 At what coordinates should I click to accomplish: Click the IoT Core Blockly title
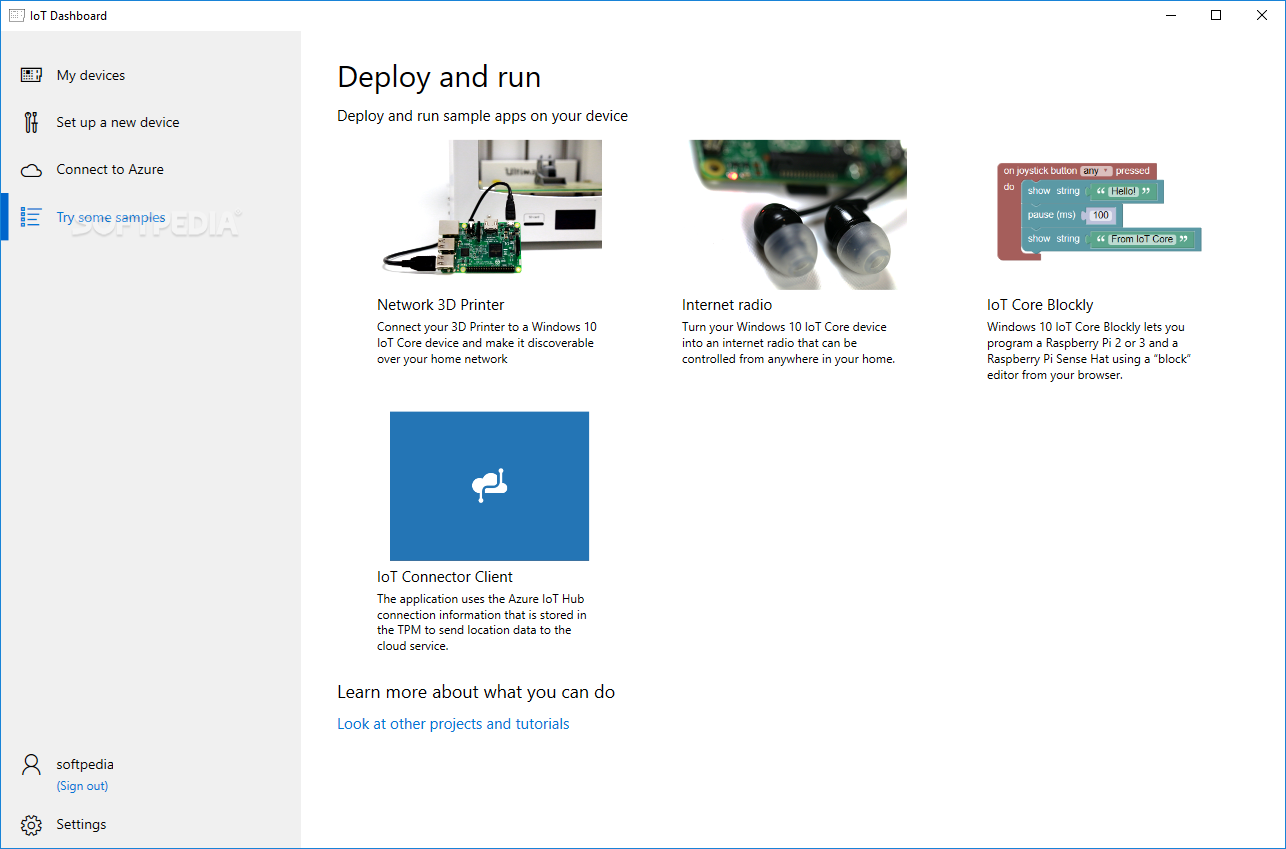click(1040, 305)
